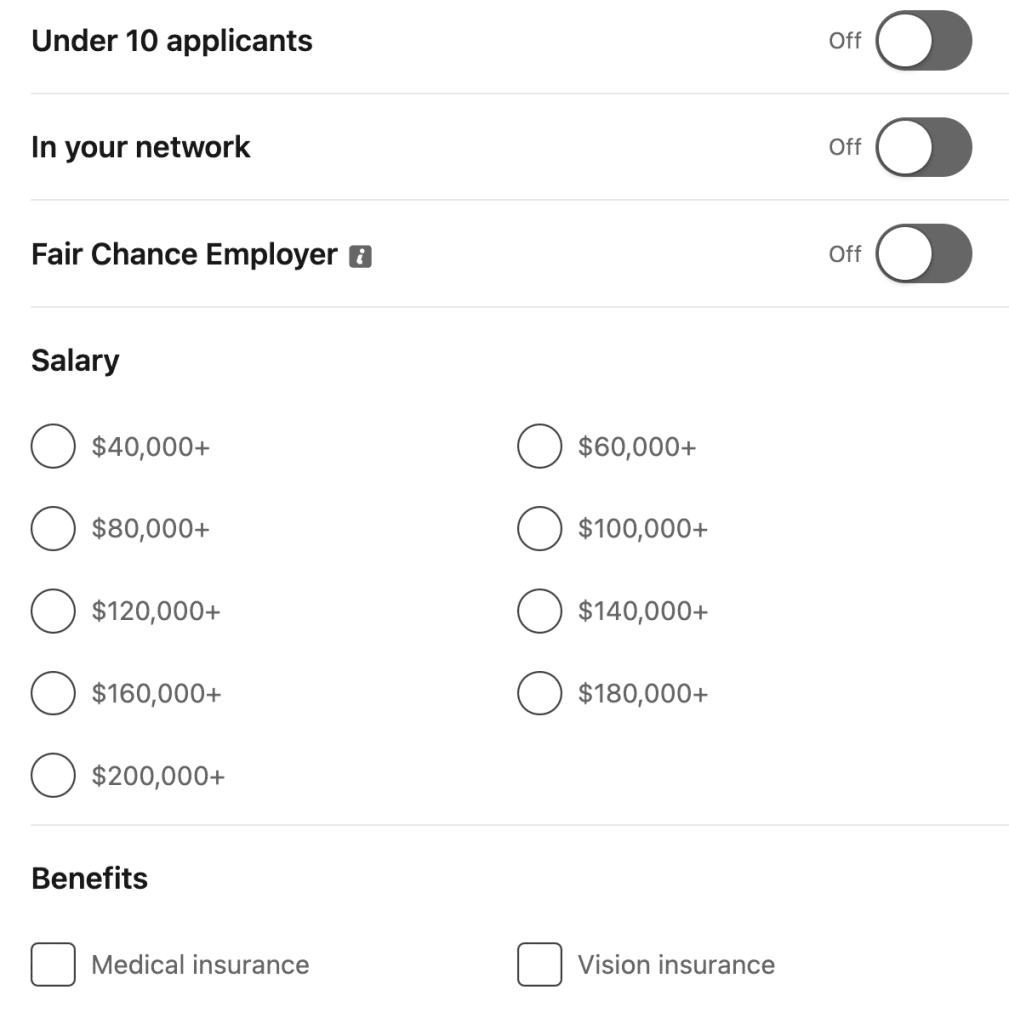The height and width of the screenshot is (1024, 1009).
Task: Click the Under 10 applicants label
Action: [x=172, y=41]
